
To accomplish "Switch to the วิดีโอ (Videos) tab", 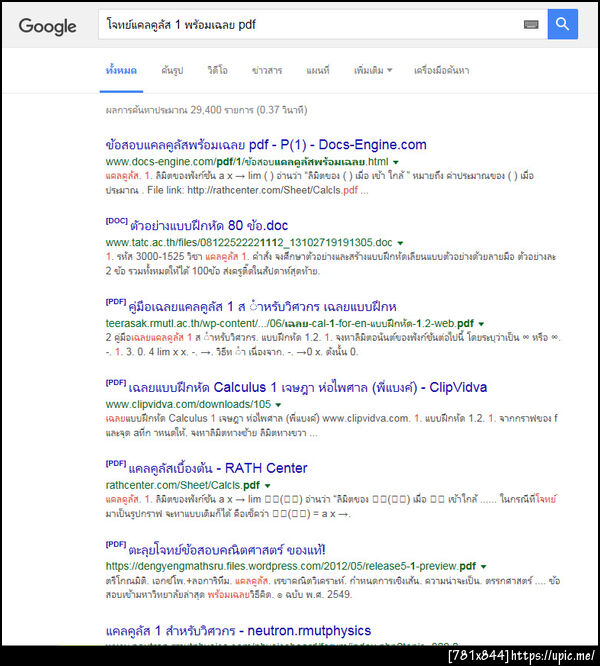I will click(x=217, y=71).
